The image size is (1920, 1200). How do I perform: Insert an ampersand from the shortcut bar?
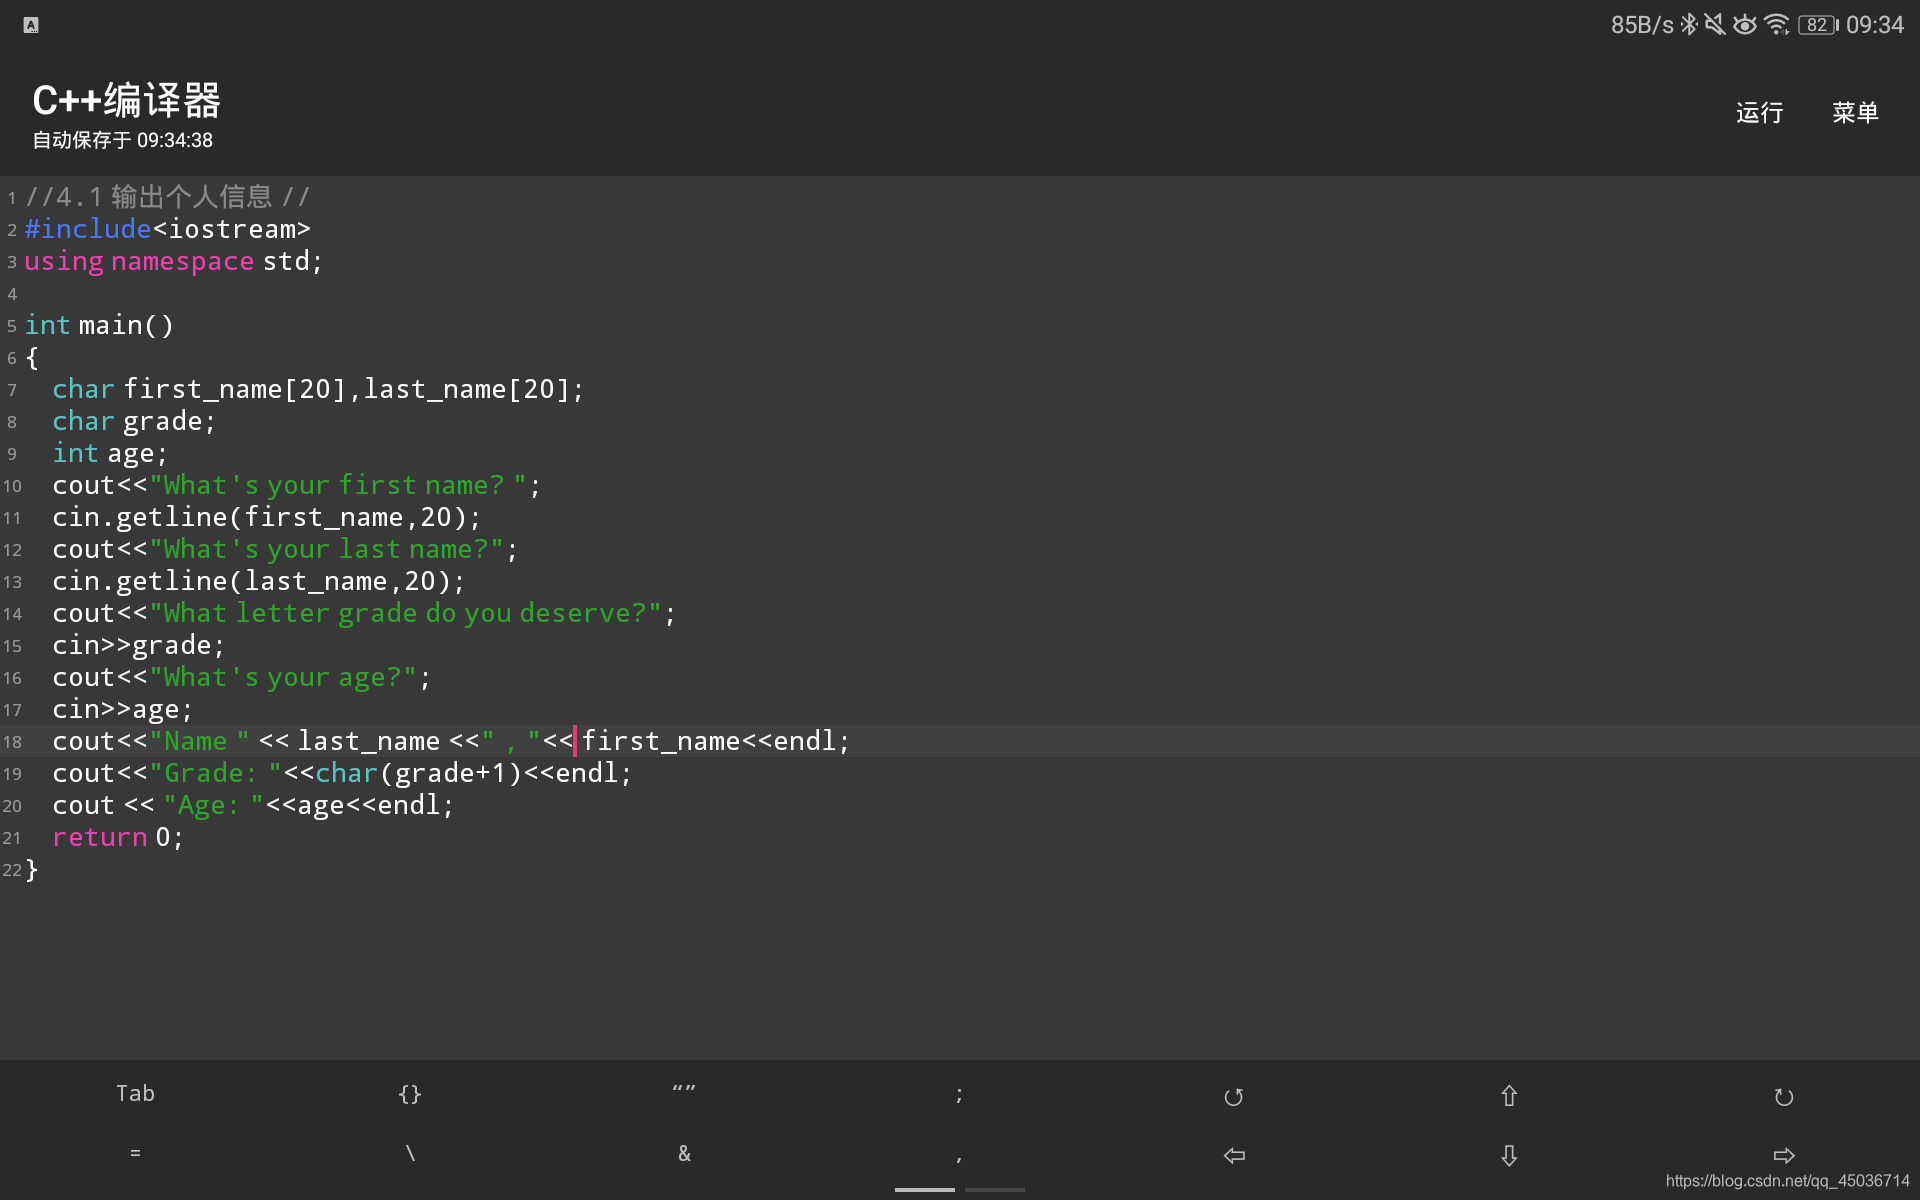(x=684, y=1154)
